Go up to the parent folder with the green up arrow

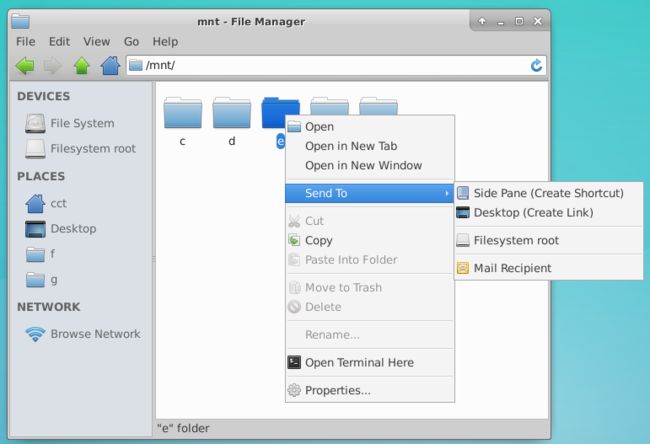coord(82,66)
